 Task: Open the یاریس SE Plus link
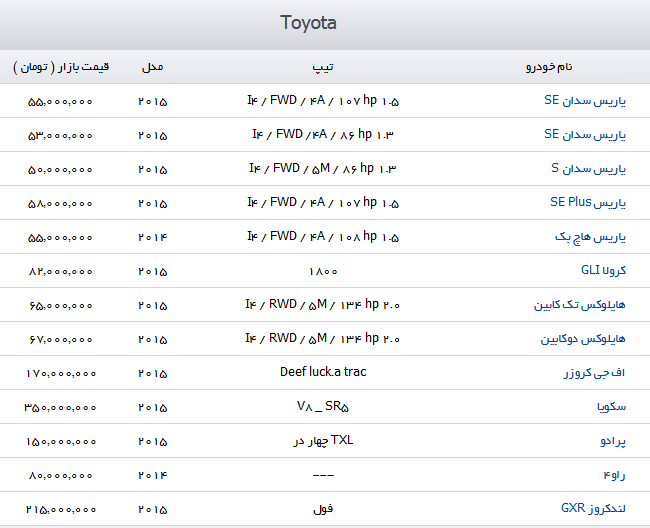[x=588, y=203]
